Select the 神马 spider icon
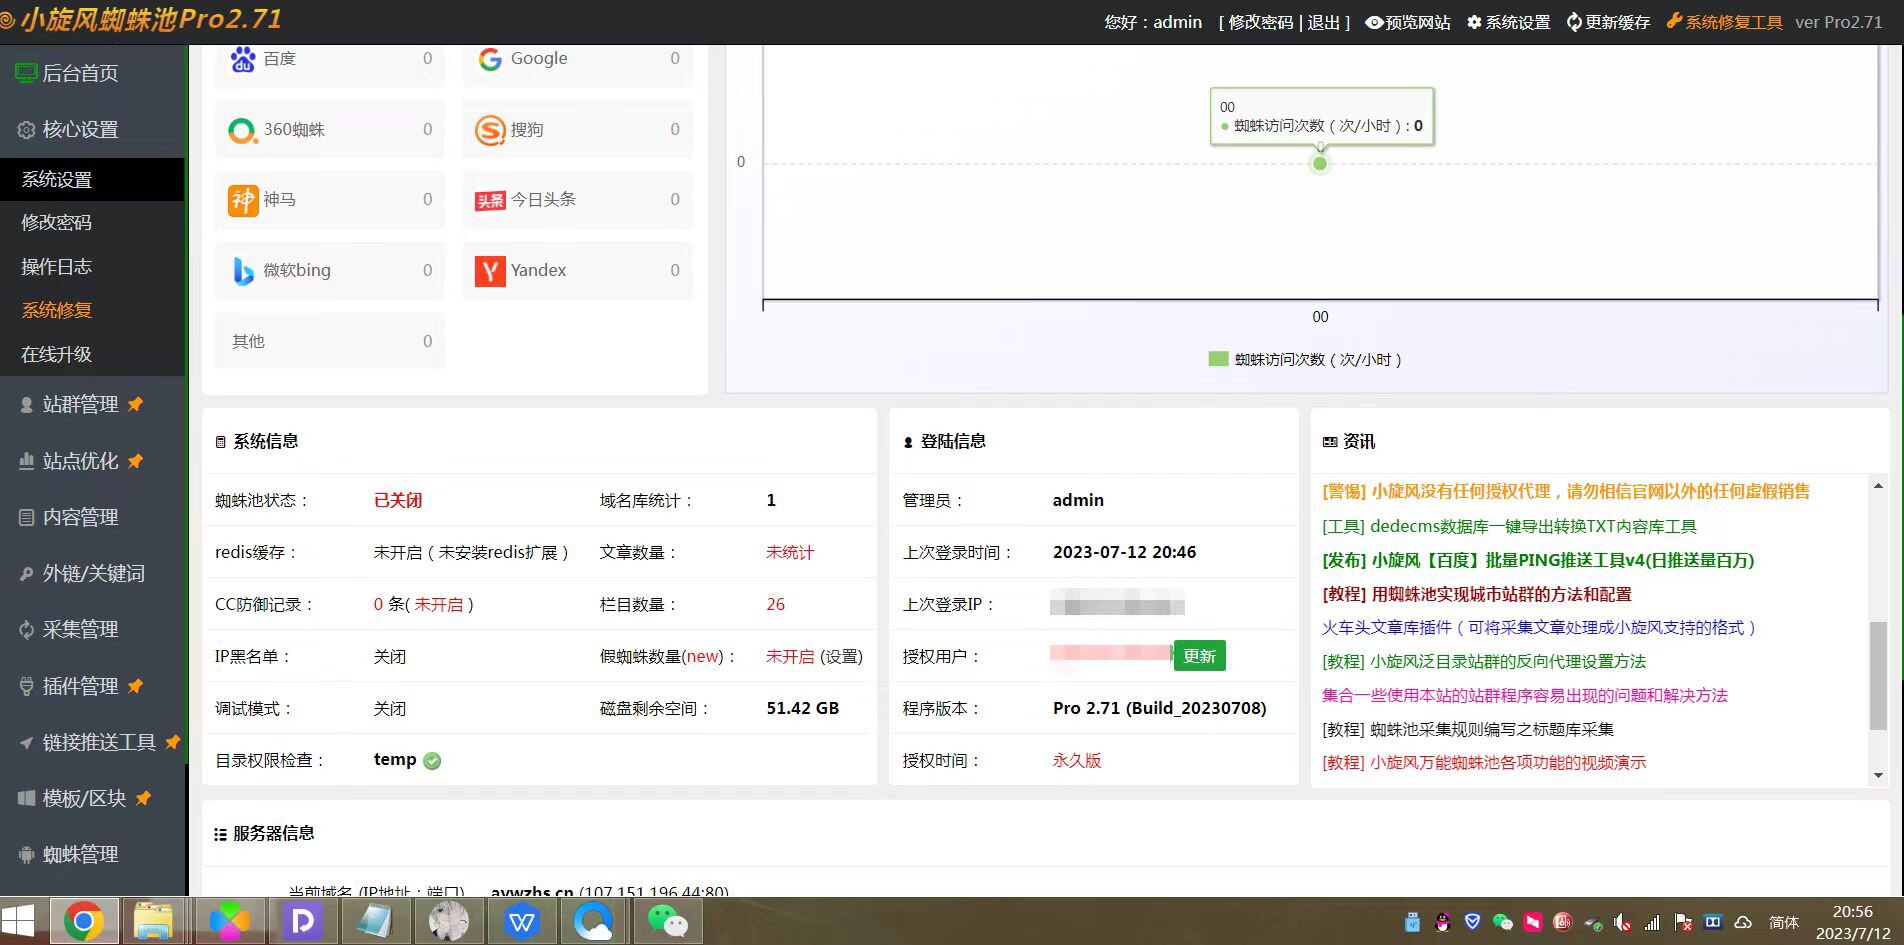The image size is (1904, 945). [243, 200]
